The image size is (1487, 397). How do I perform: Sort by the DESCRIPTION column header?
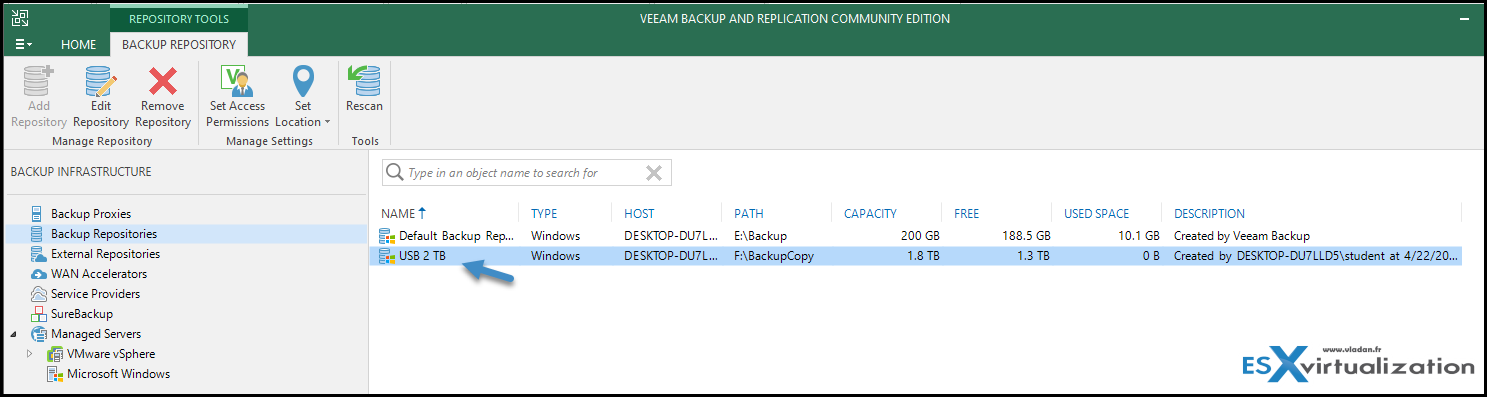1209,213
